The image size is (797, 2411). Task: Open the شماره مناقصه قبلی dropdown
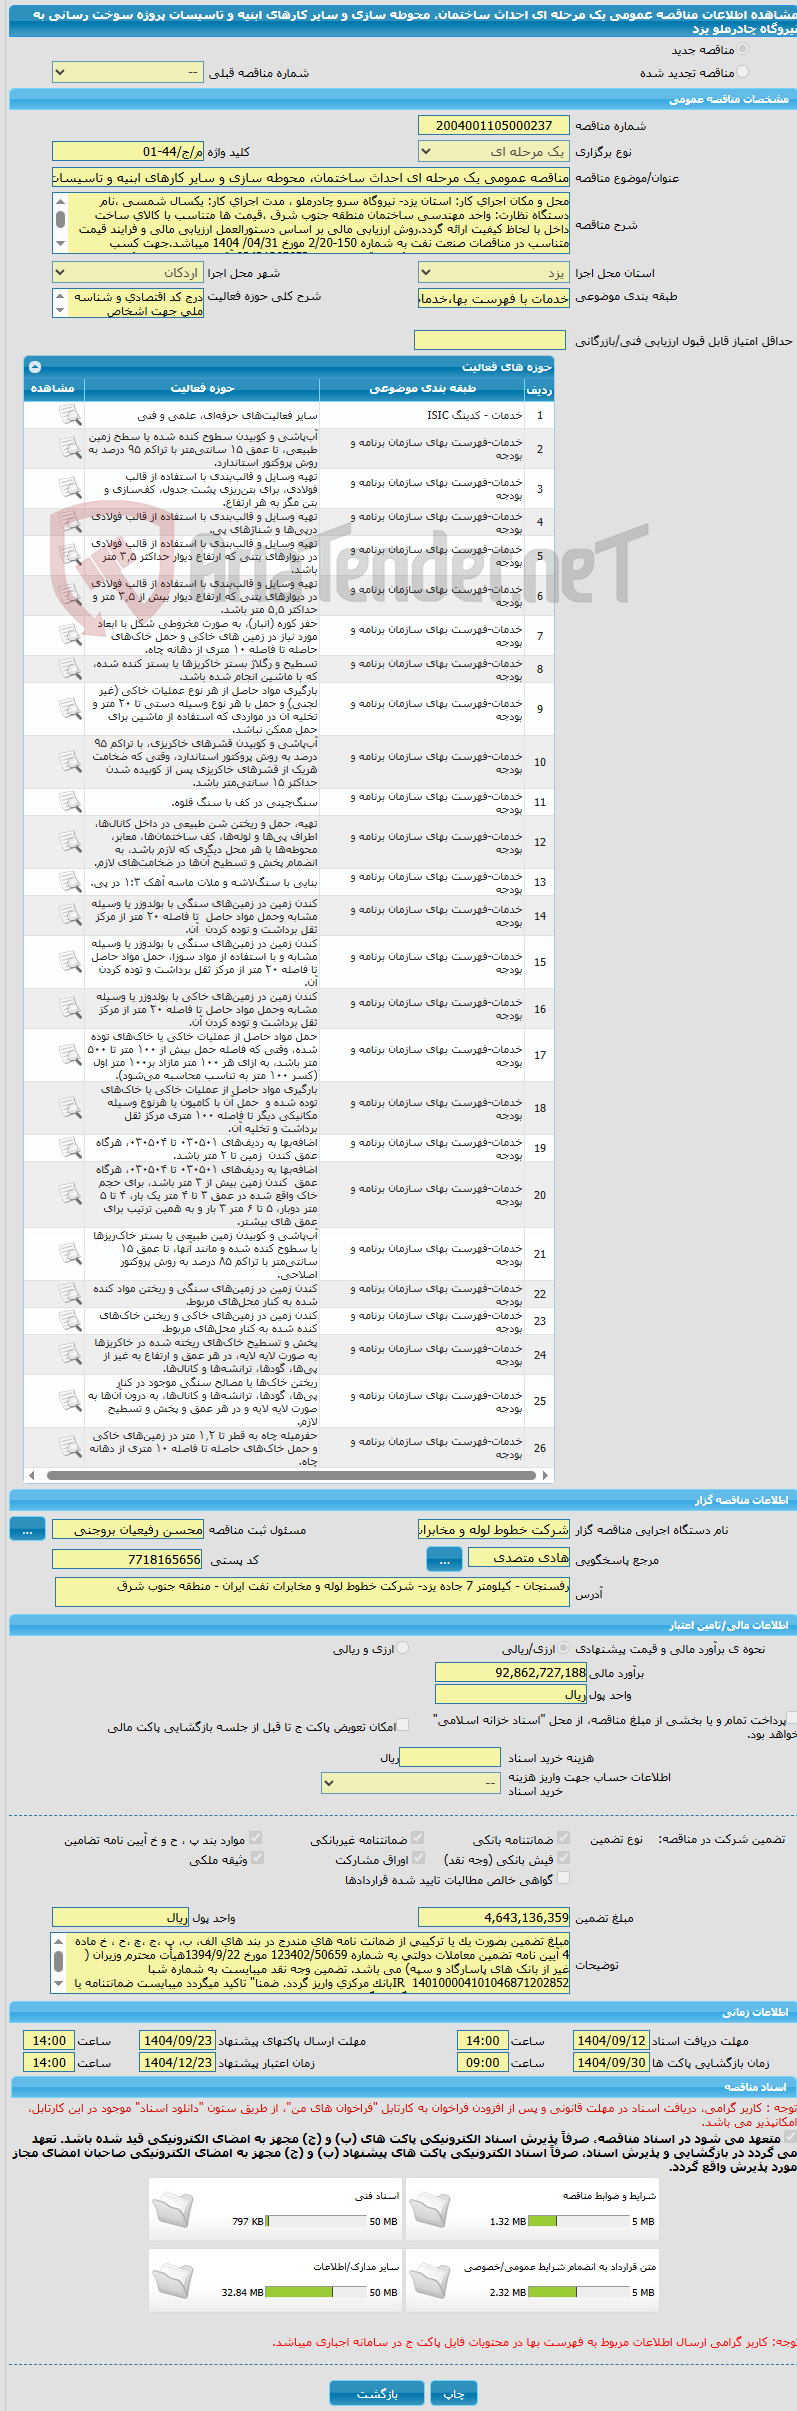pos(127,73)
